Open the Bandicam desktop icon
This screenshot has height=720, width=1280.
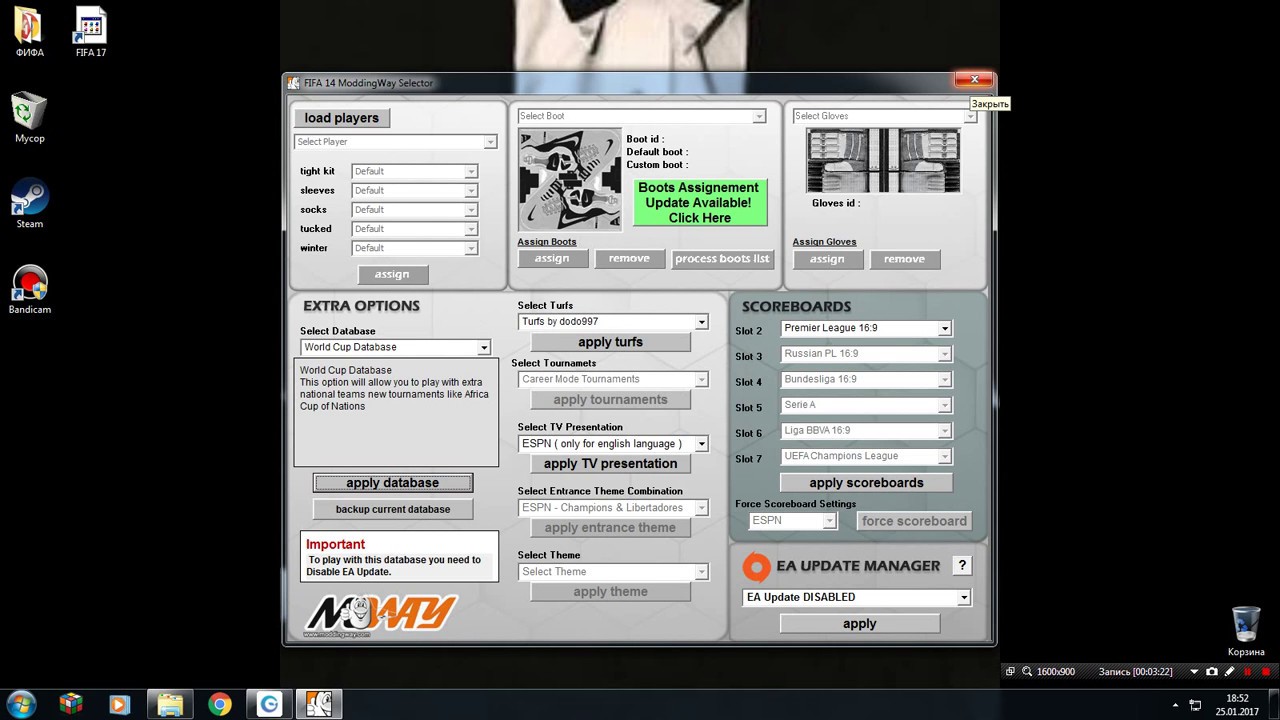29,290
